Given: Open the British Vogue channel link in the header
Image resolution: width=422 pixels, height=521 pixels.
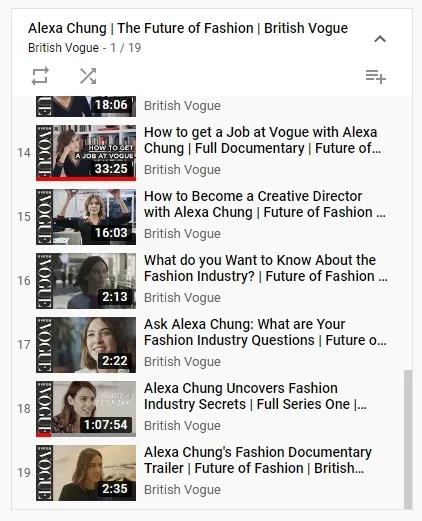Looking at the screenshot, I should tap(63, 48).
